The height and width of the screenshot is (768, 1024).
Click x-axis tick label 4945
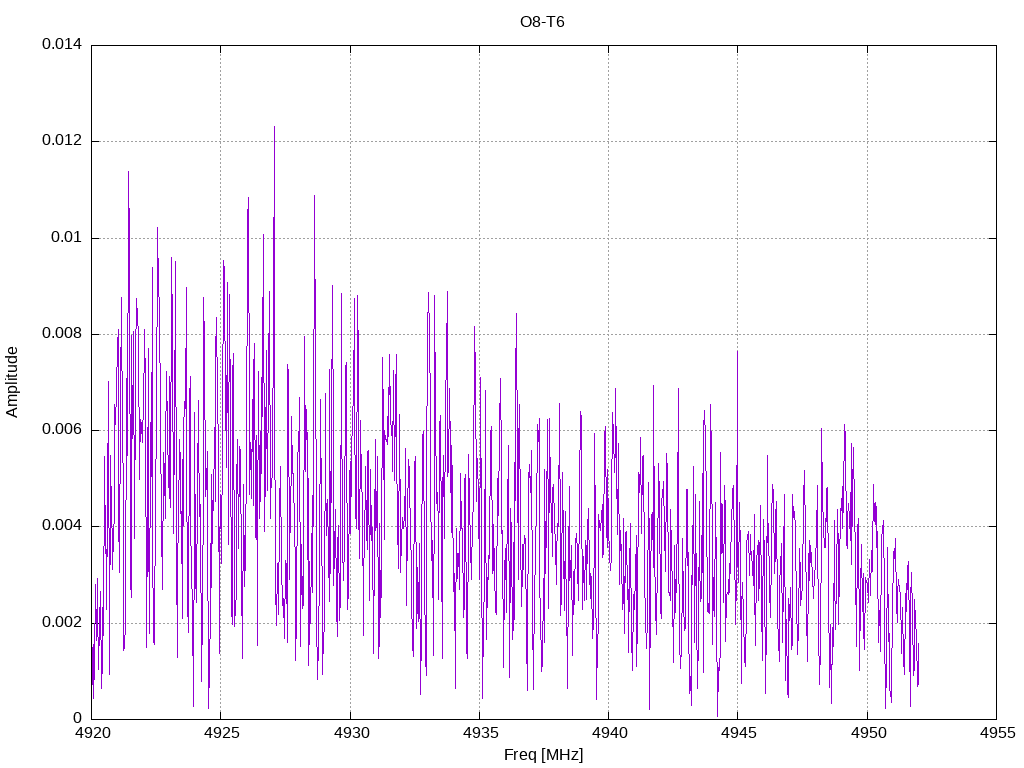[739, 733]
